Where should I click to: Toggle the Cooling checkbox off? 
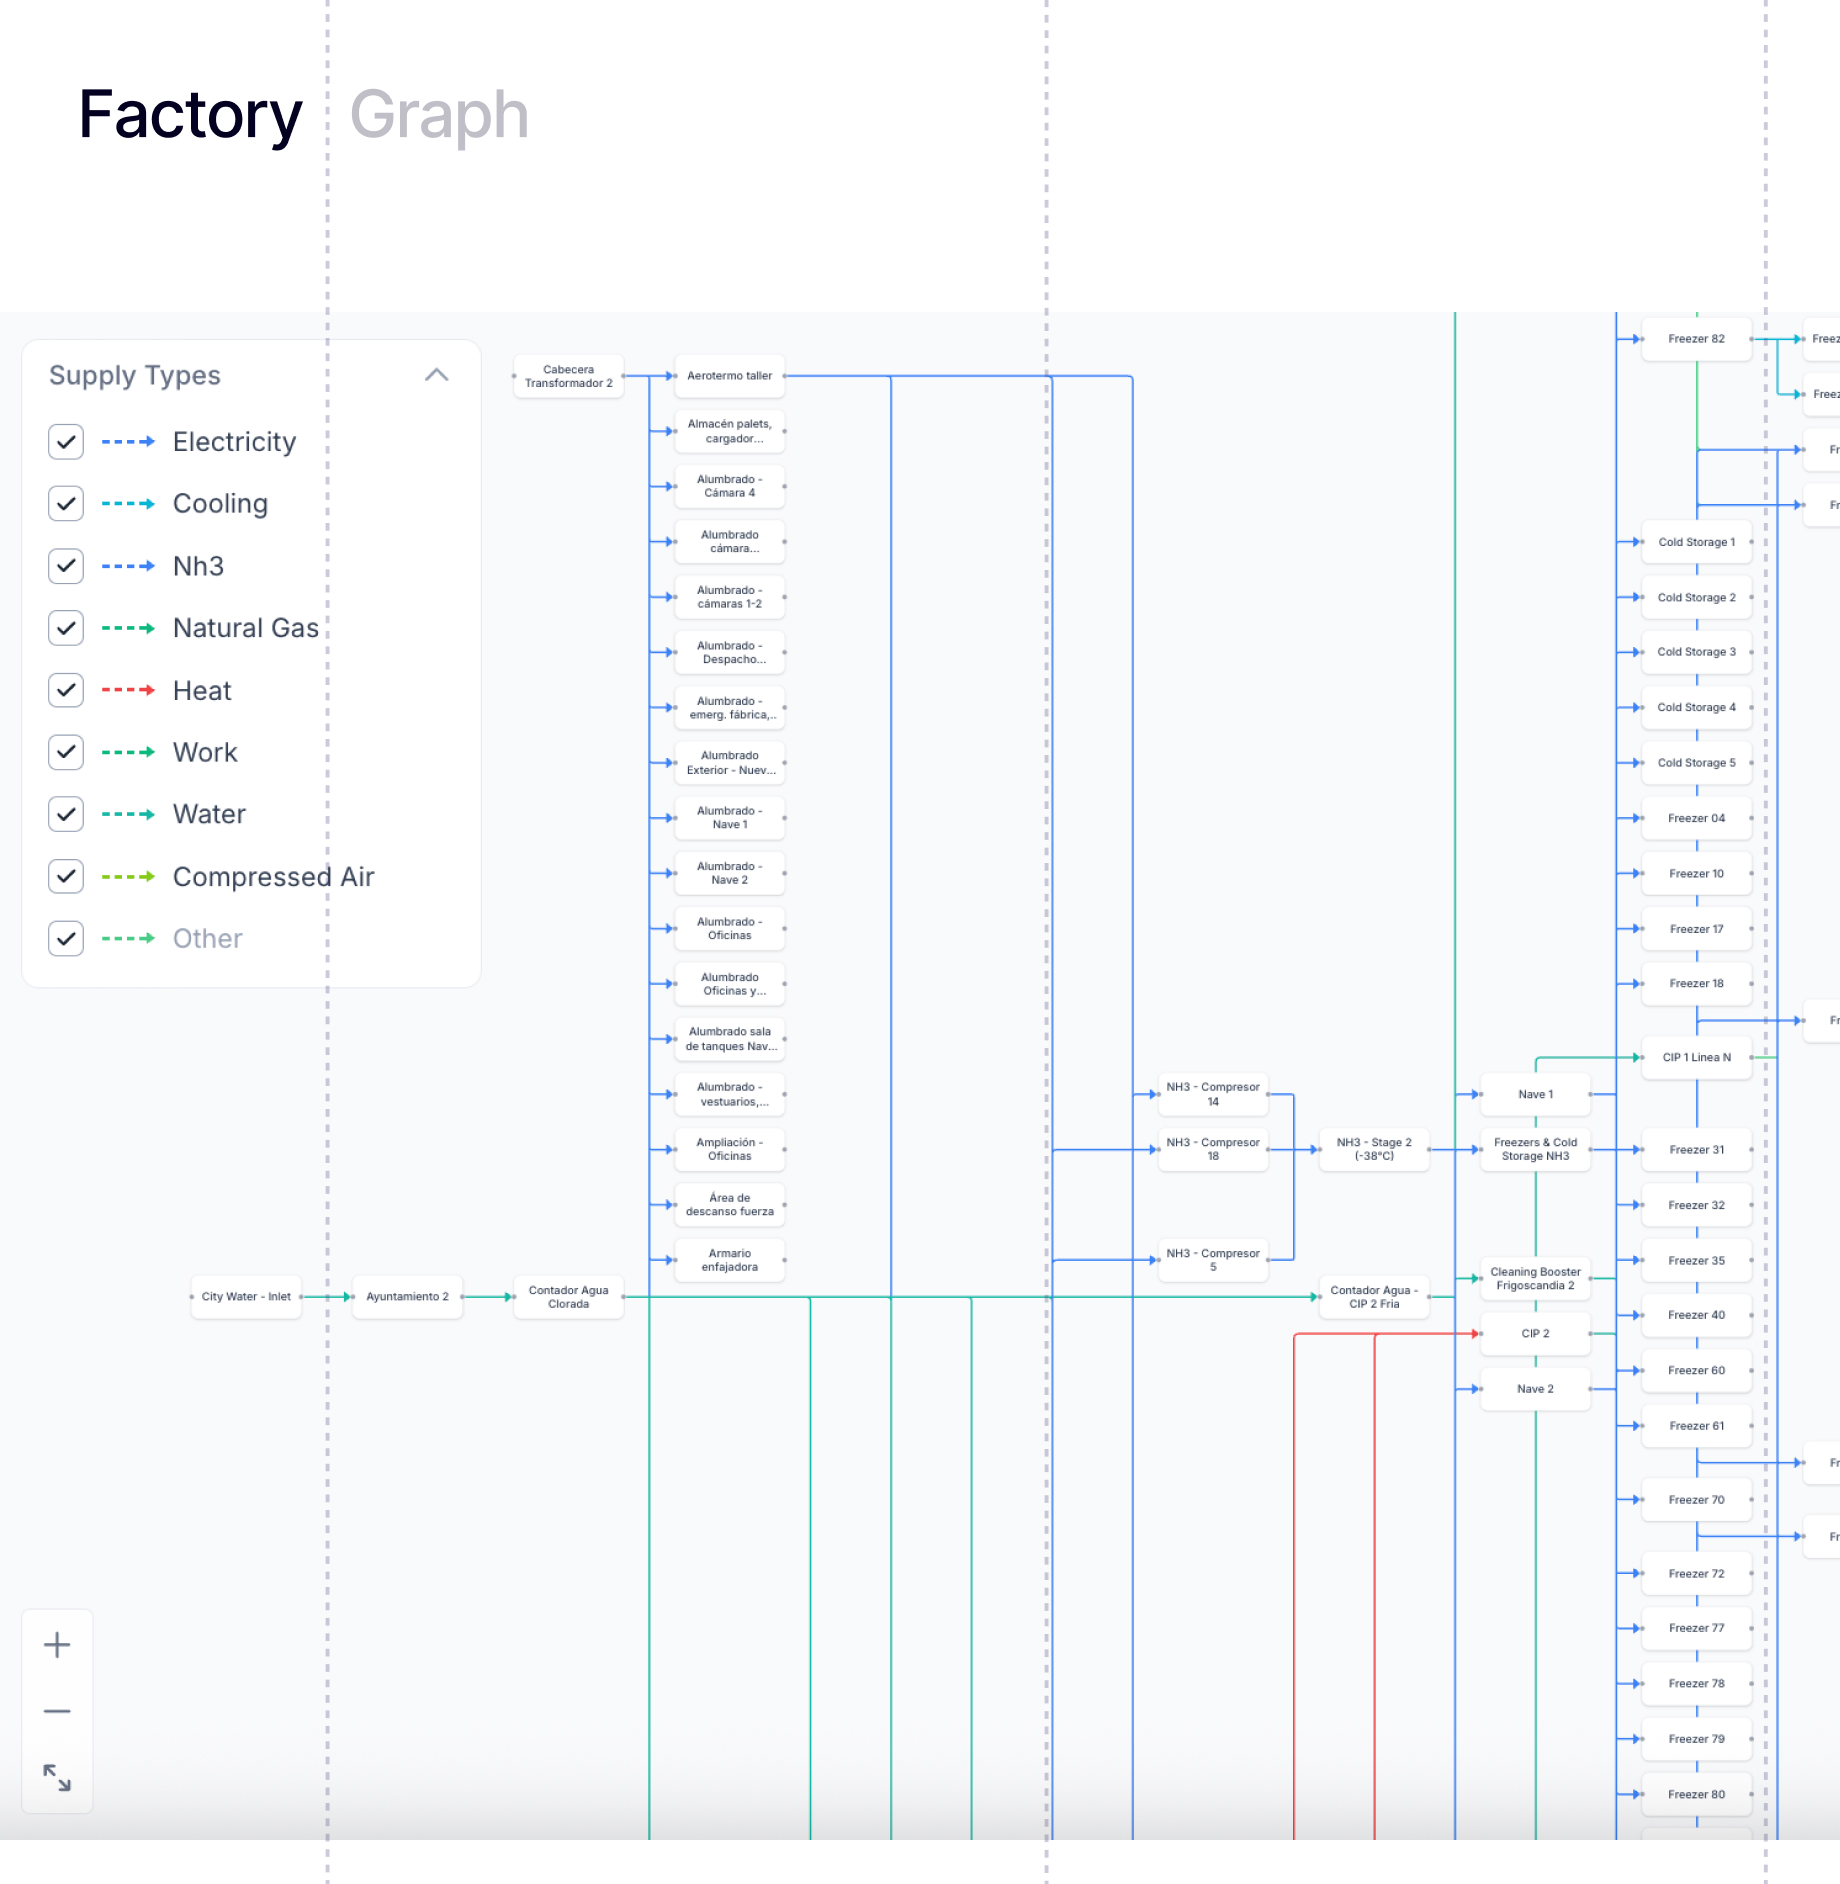click(66, 504)
